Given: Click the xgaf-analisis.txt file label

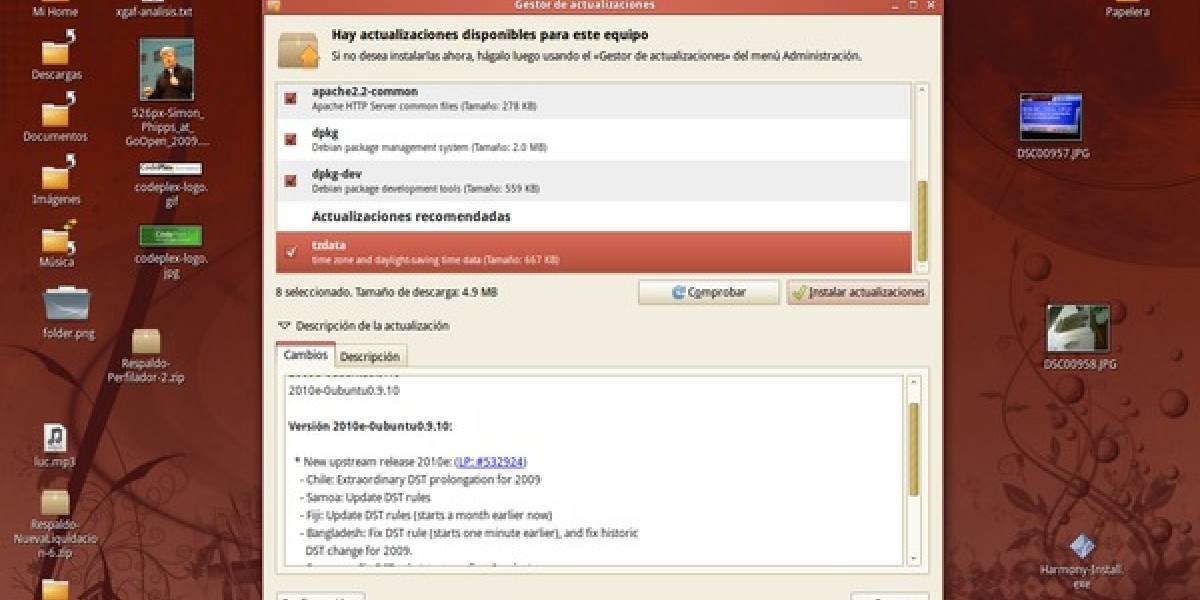Looking at the screenshot, I should (x=153, y=12).
